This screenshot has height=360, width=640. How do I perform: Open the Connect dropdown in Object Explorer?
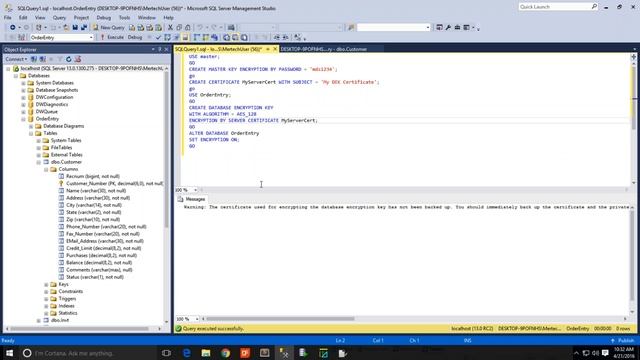tap(16, 59)
